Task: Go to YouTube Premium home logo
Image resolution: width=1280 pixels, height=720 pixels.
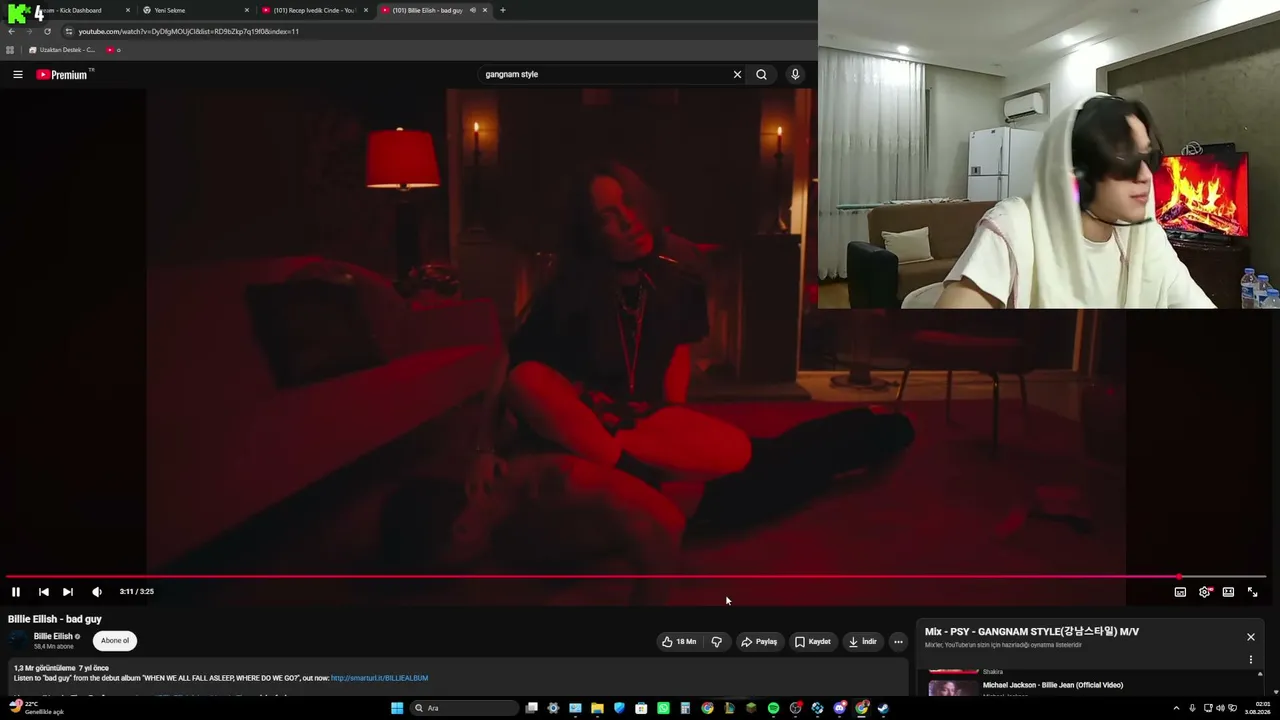Action: (x=62, y=74)
